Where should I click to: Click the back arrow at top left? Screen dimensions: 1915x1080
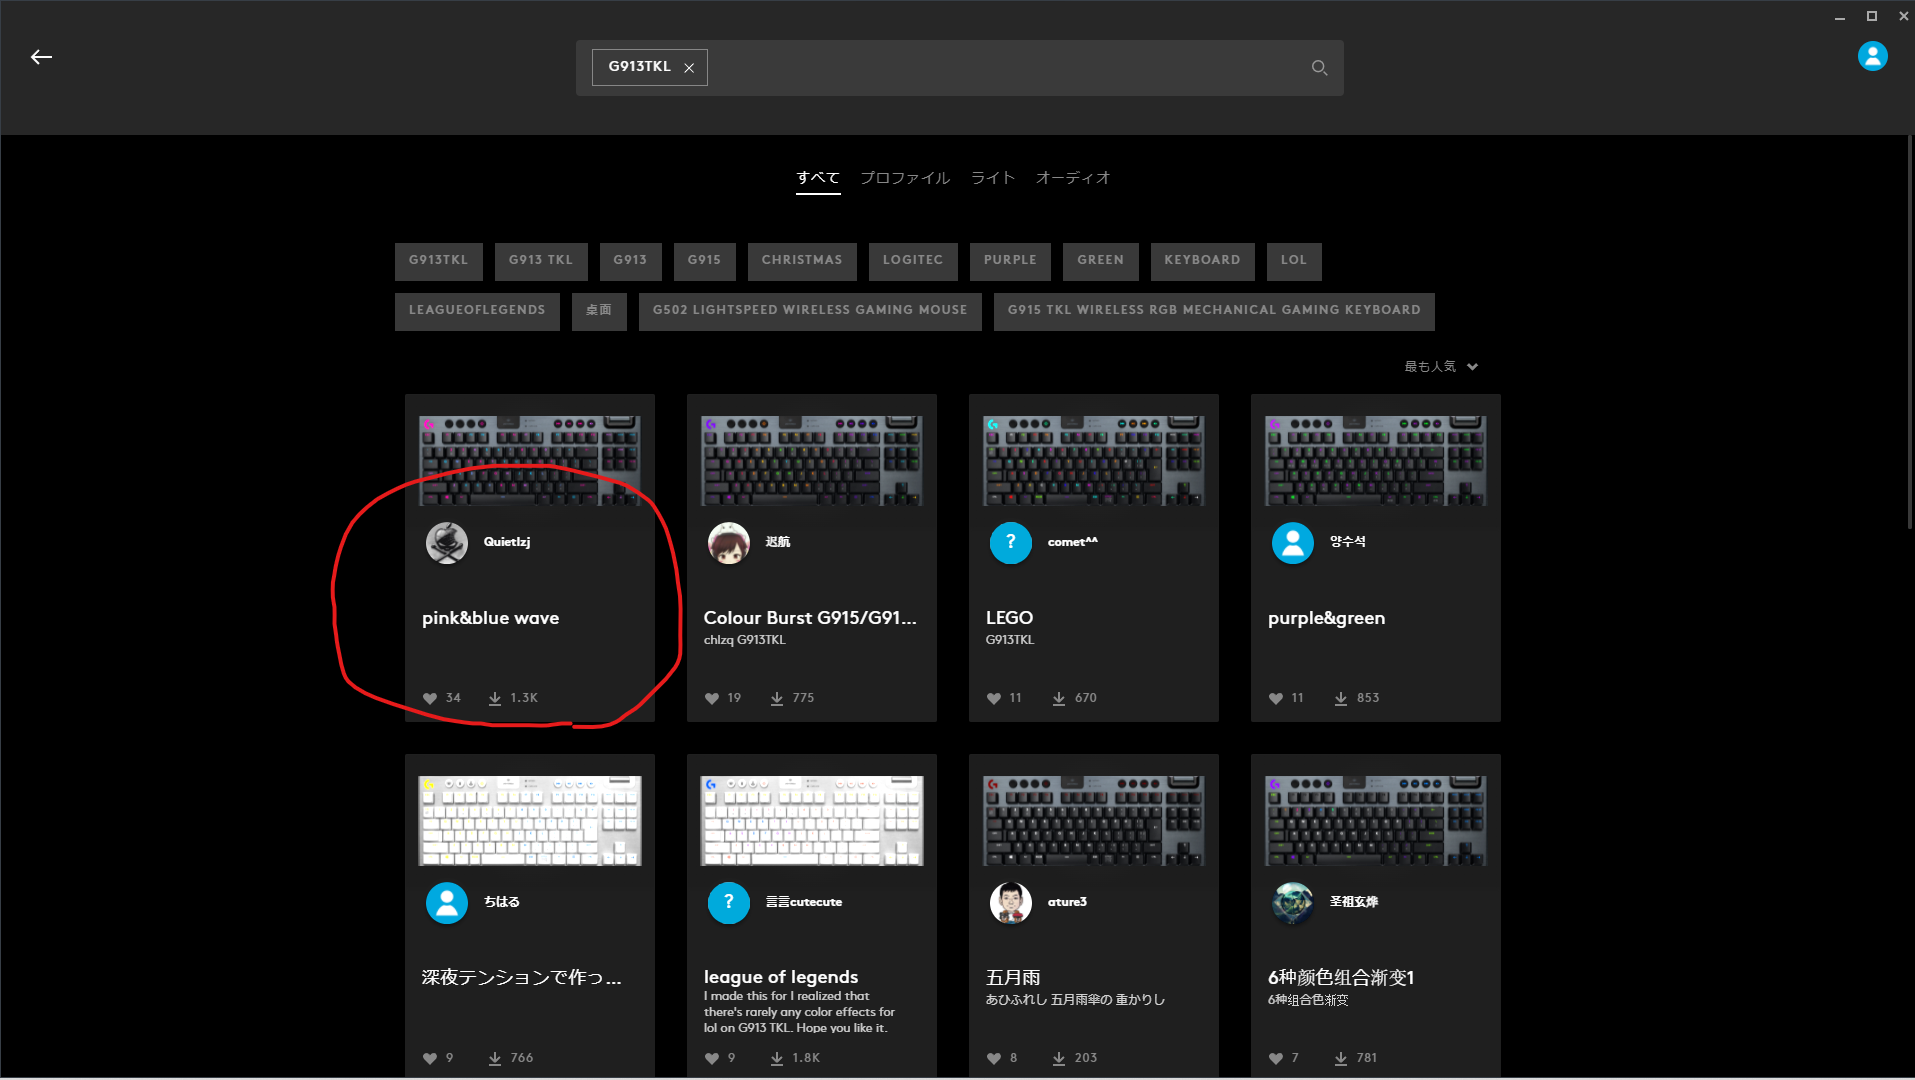coord(40,56)
